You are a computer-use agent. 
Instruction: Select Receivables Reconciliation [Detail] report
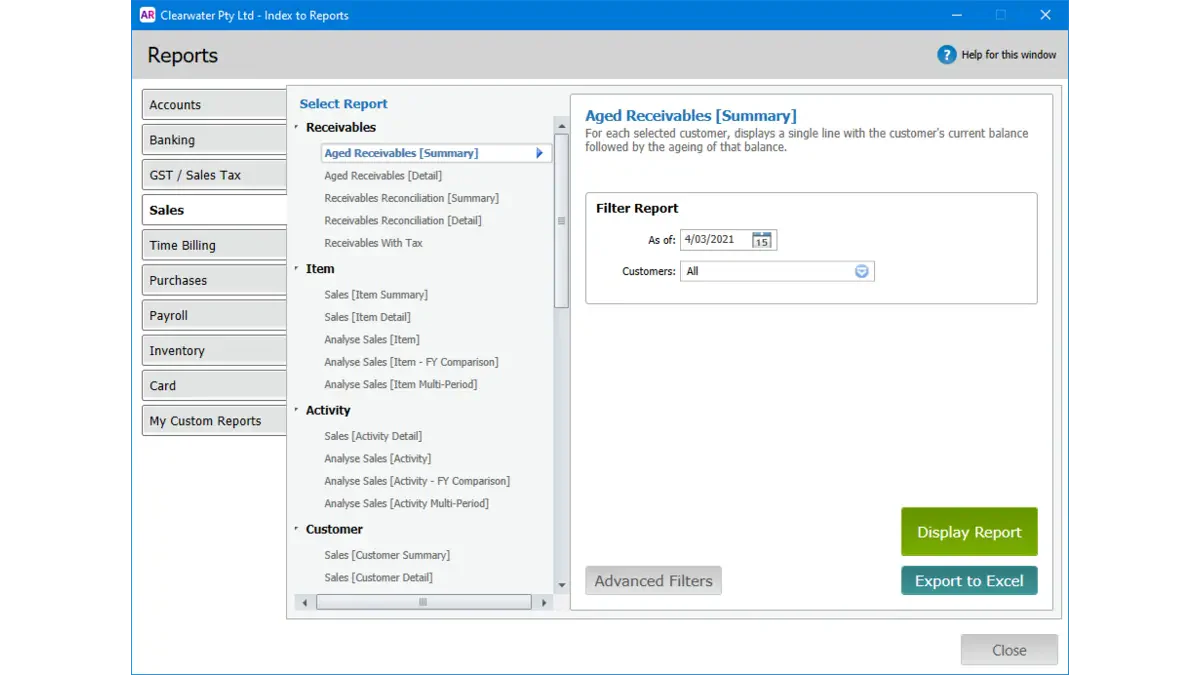coord(403,220)
